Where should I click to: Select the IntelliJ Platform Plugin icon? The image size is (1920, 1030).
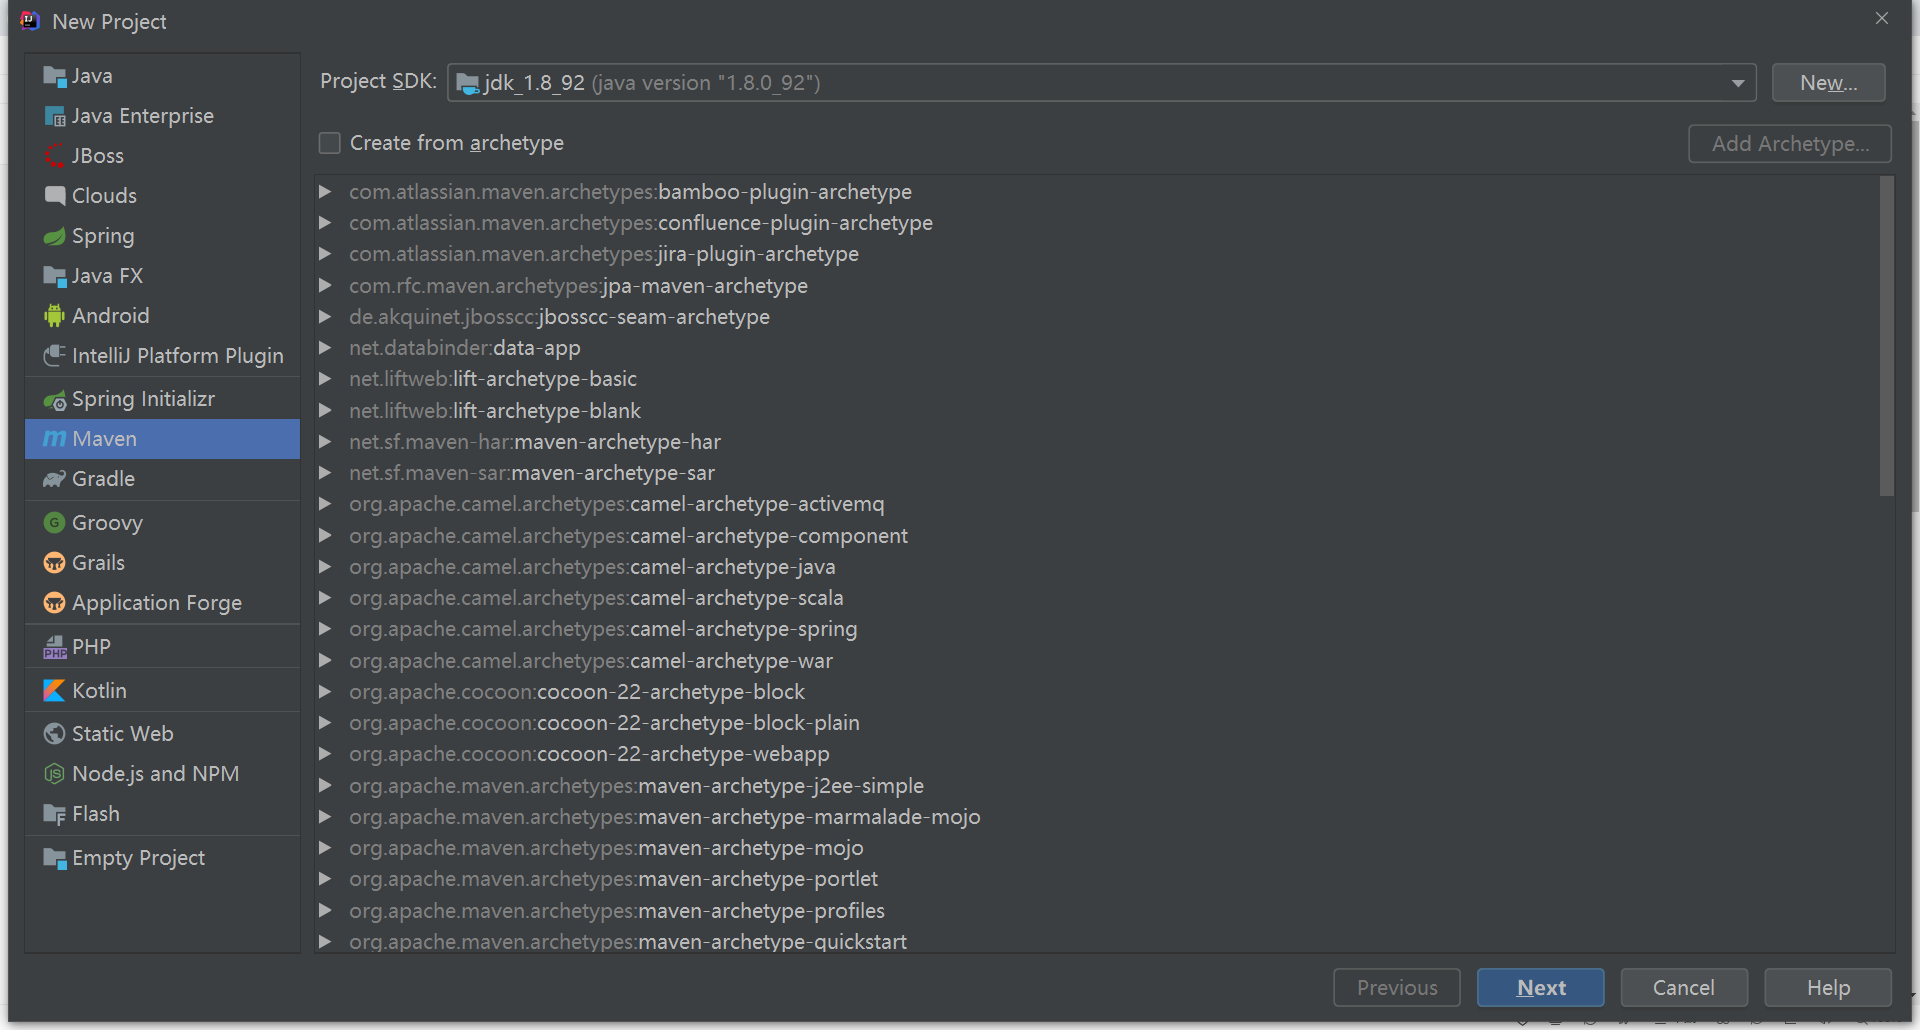point(55,356)
